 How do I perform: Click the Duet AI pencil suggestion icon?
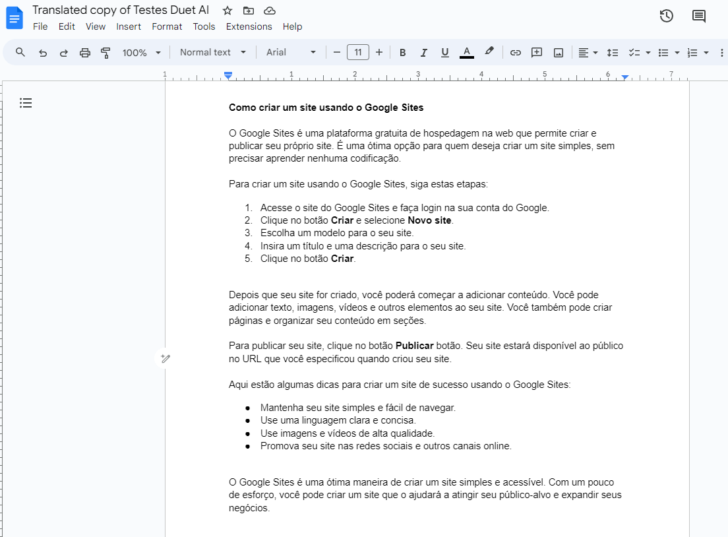coord(165,358)
